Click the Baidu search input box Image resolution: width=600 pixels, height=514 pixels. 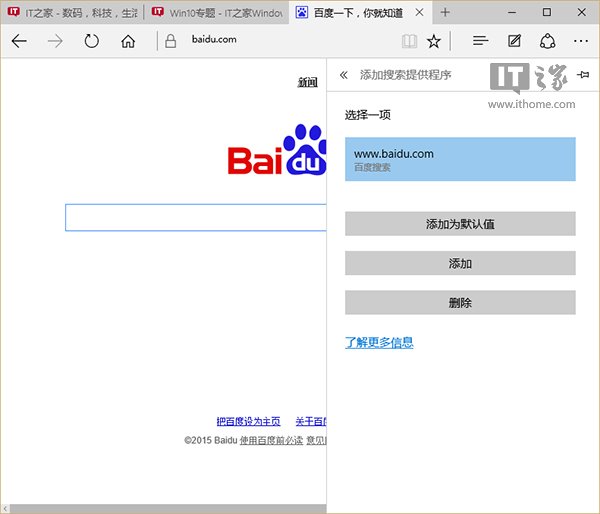[196, 217]
